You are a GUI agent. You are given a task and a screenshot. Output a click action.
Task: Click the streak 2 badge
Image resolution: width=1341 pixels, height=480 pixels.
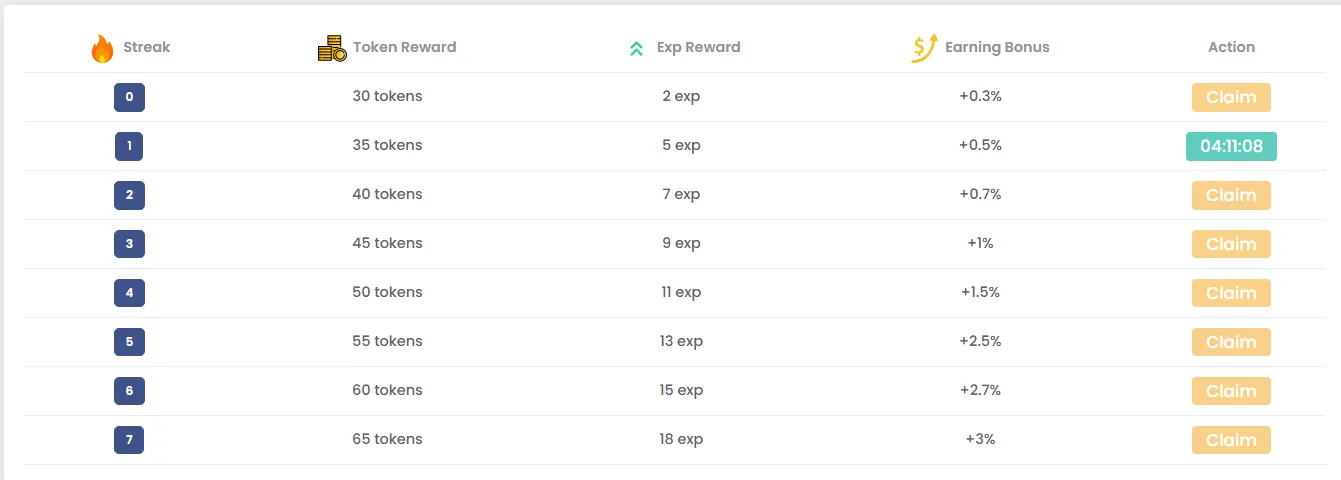tap(129, 195)
